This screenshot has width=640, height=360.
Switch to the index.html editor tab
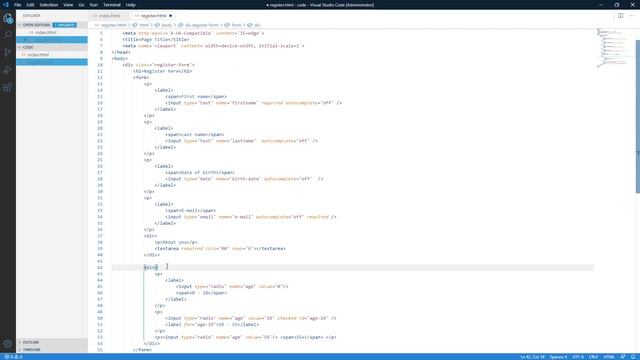(109, 16)
